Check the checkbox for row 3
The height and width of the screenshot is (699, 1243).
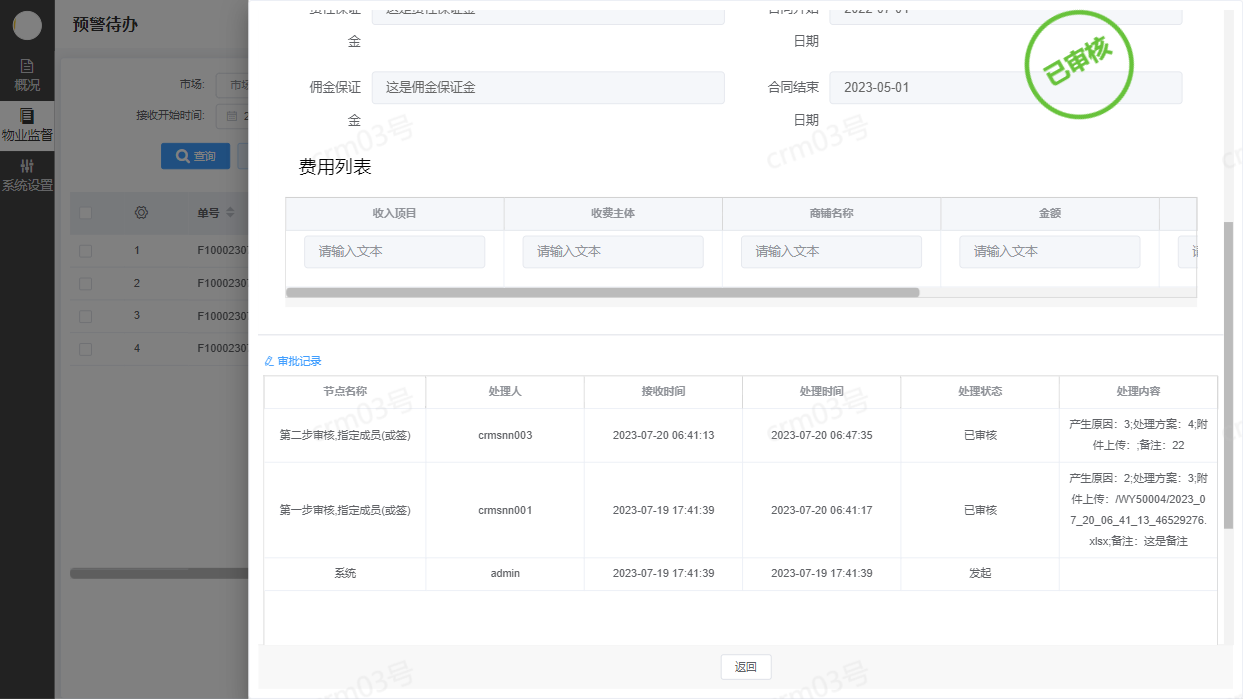tap(85, 316)
